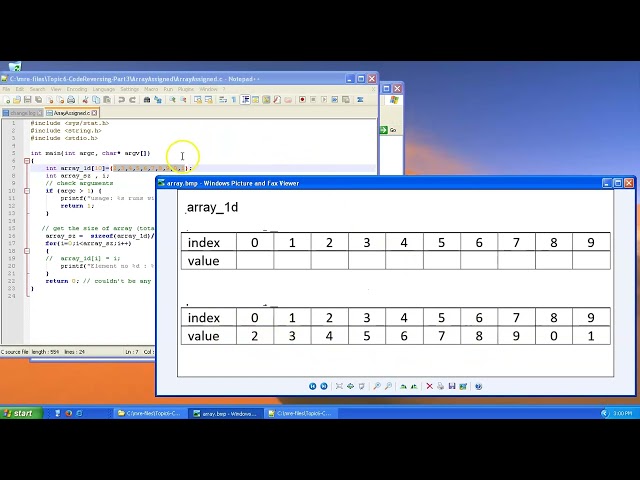Click the Copy icon in Notepad++ toolbar
This screenshot has height=480, width=640.
pyautogui.click(x=96, y=100)
